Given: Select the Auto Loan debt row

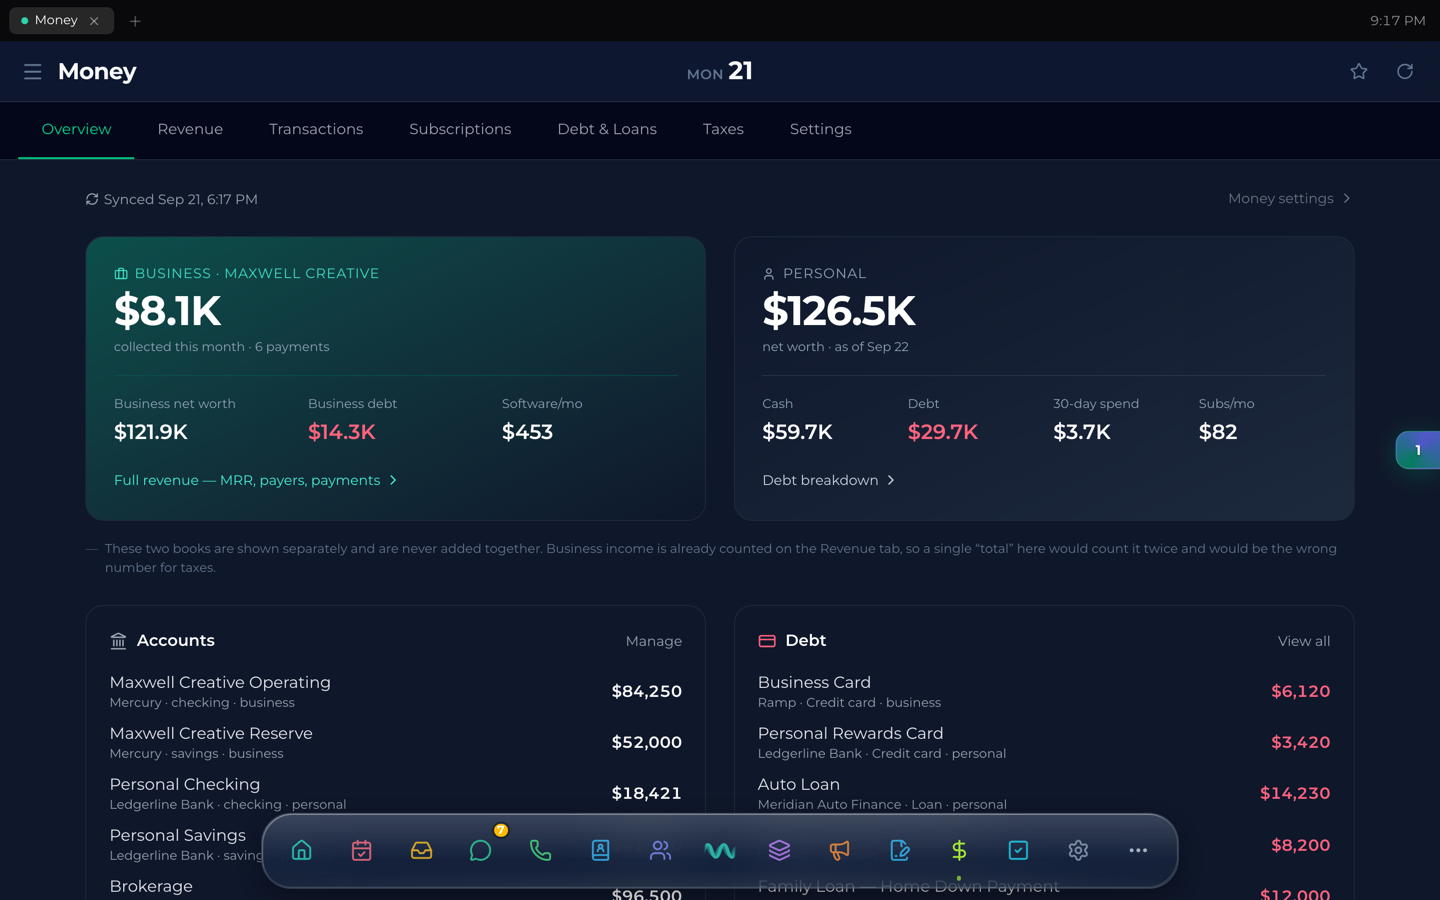Looking at the screenshot, I should click(1044, 794).
